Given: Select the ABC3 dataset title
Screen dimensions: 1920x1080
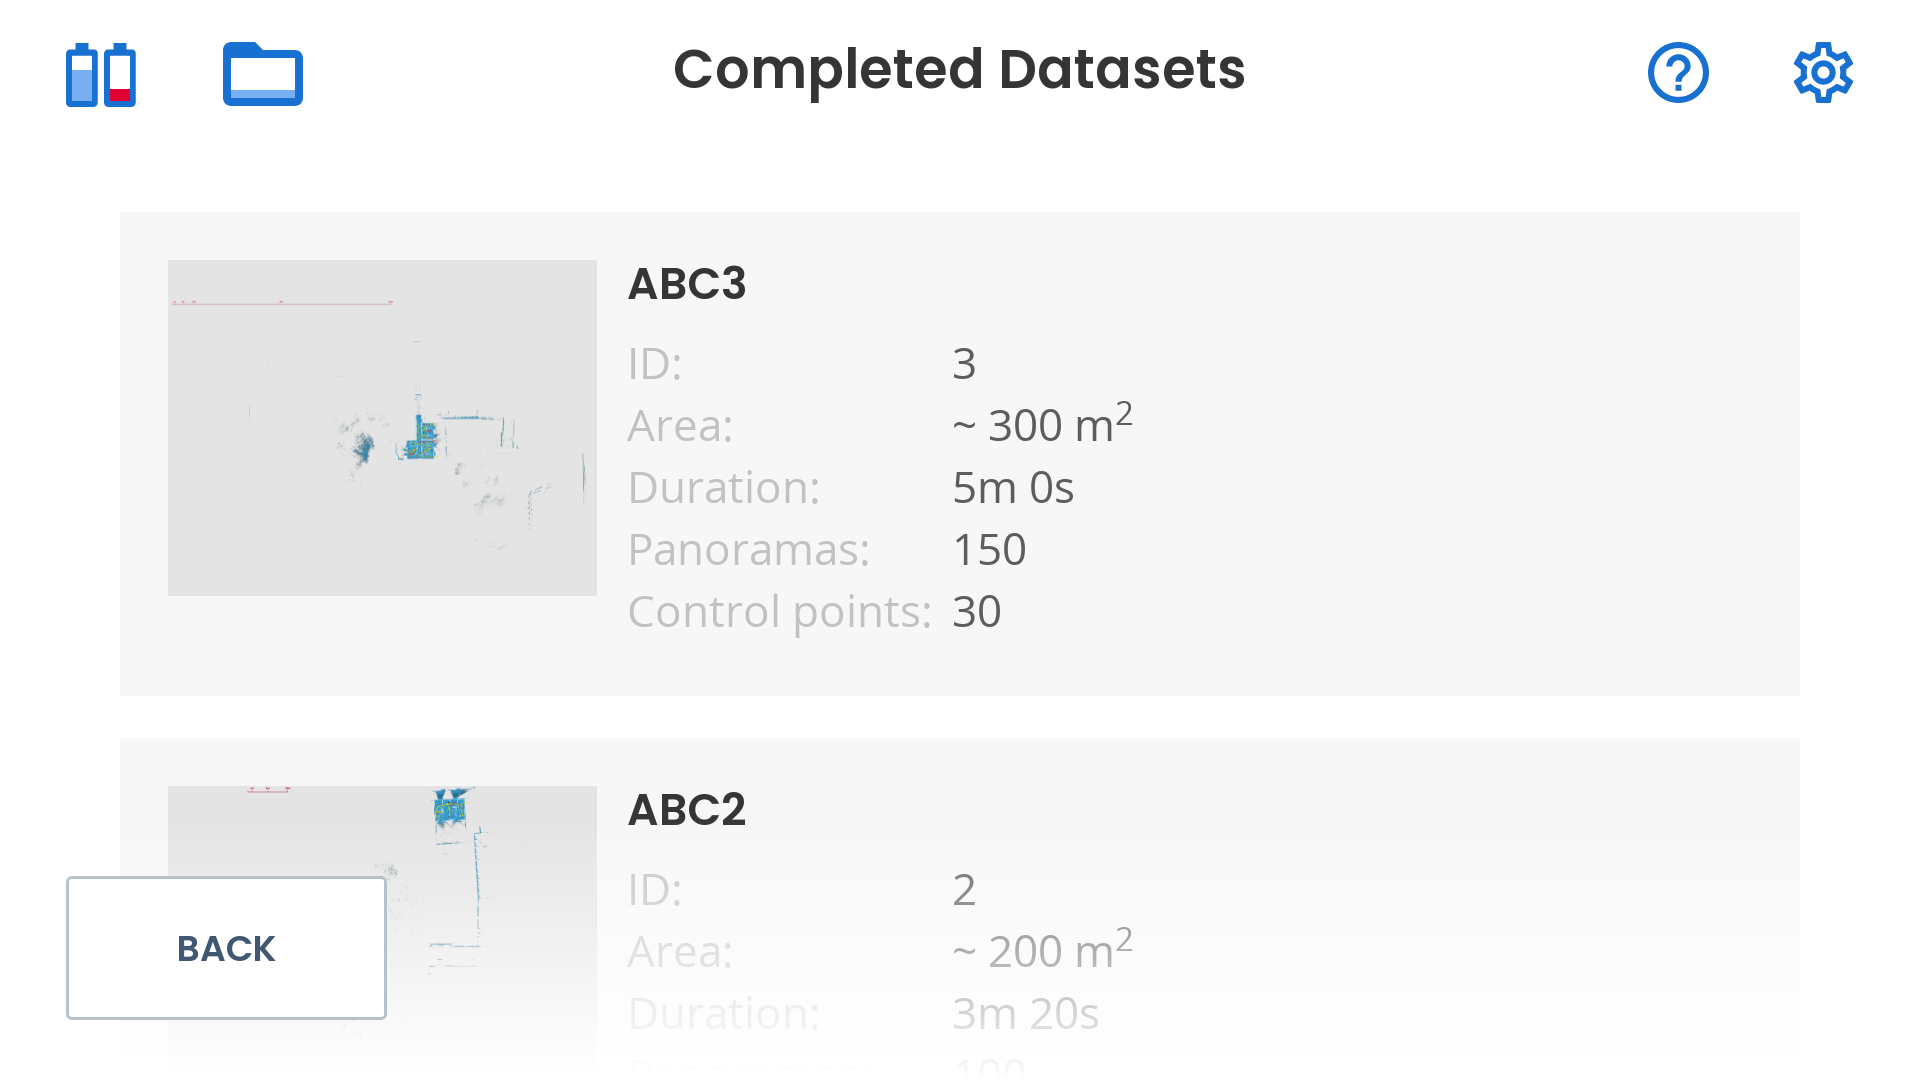Looking at the screenshot, I should click(687, 284).
